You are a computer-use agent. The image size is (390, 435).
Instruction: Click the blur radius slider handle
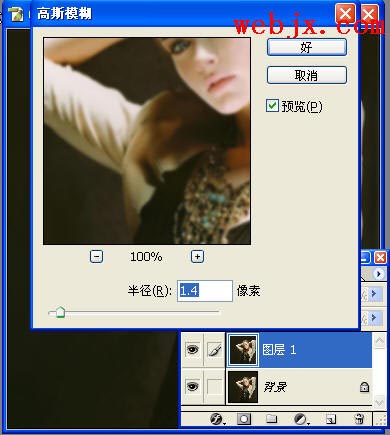point(60,312)
